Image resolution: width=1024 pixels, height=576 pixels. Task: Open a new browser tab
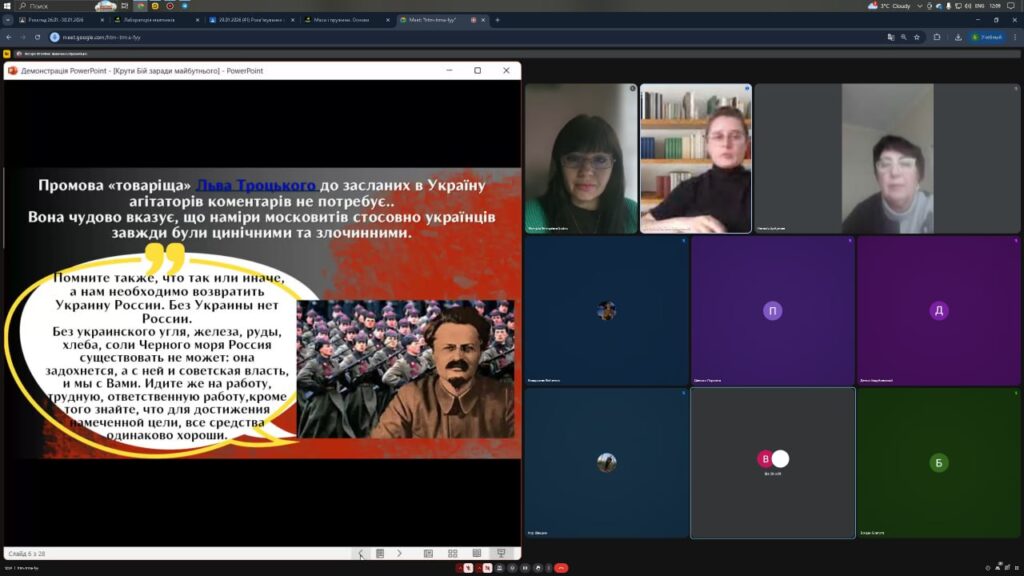pyautogui.click(x=497, y=20)
